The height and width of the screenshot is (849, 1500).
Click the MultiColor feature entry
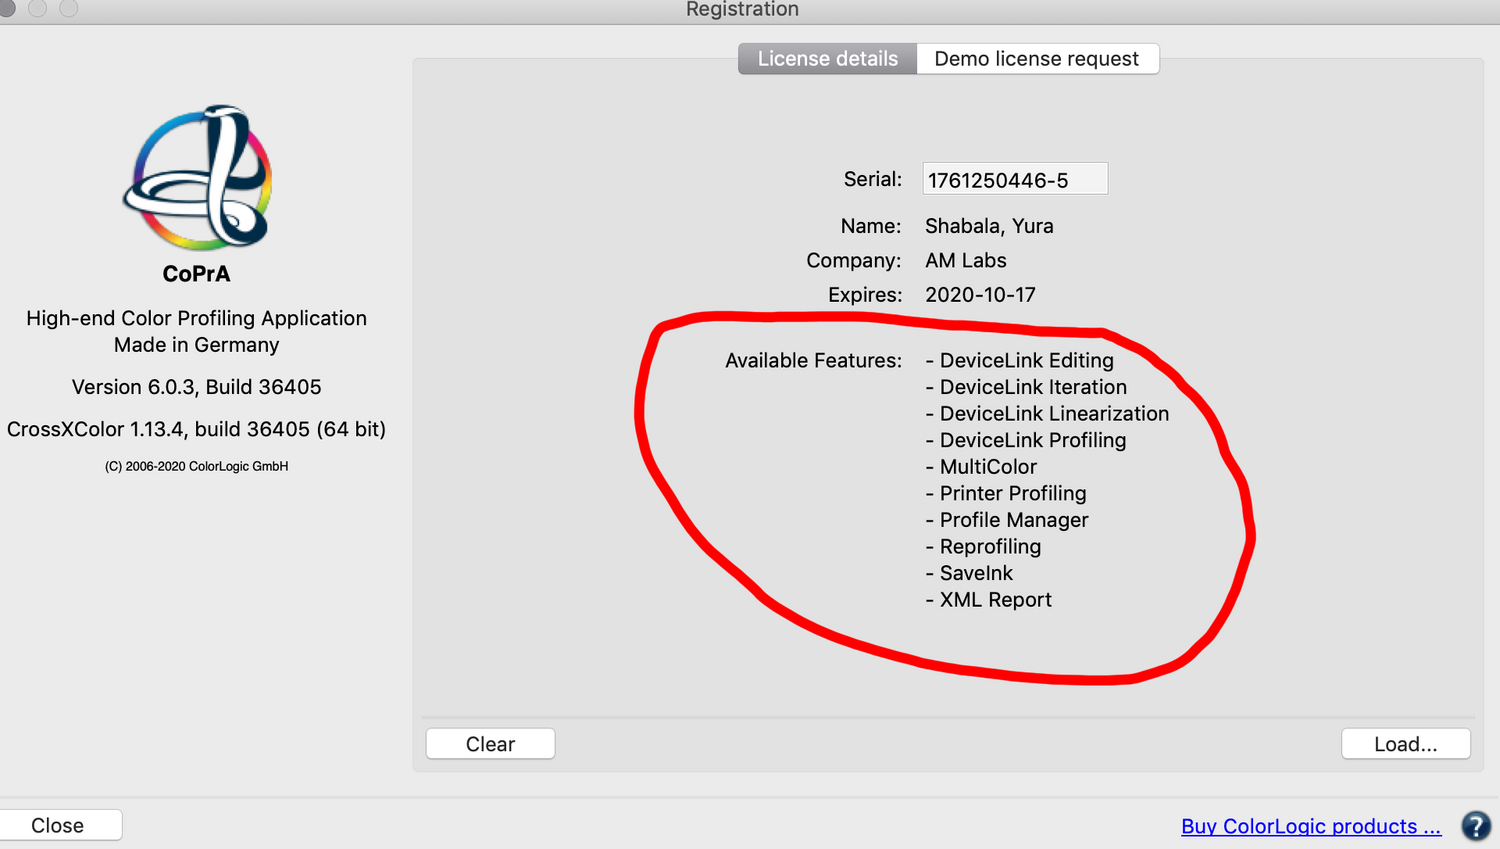pos(981,467)
